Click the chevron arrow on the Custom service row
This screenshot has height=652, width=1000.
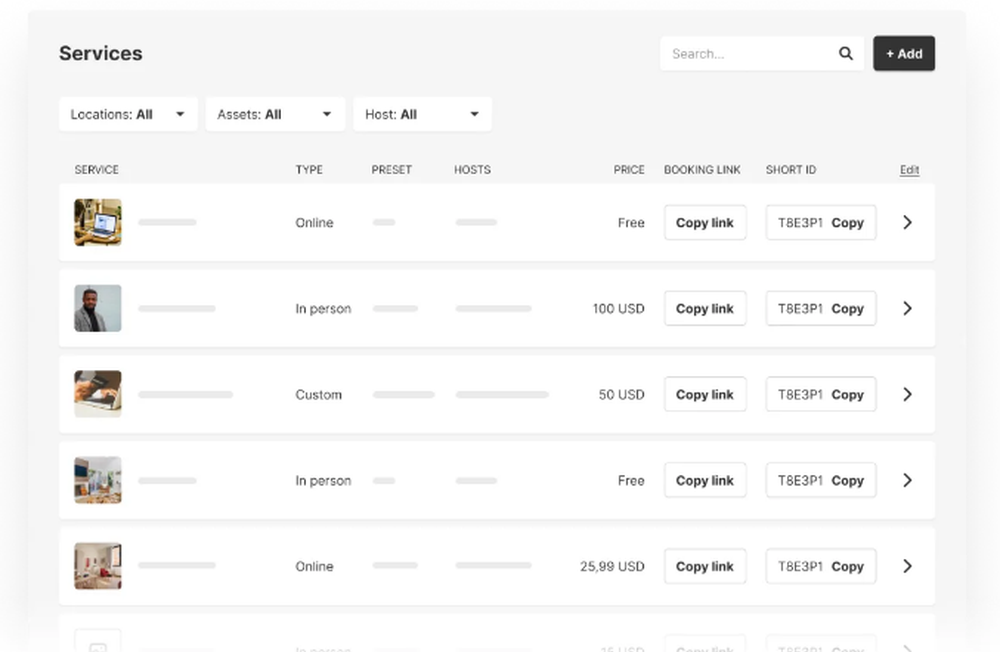[x=907, y=394]
